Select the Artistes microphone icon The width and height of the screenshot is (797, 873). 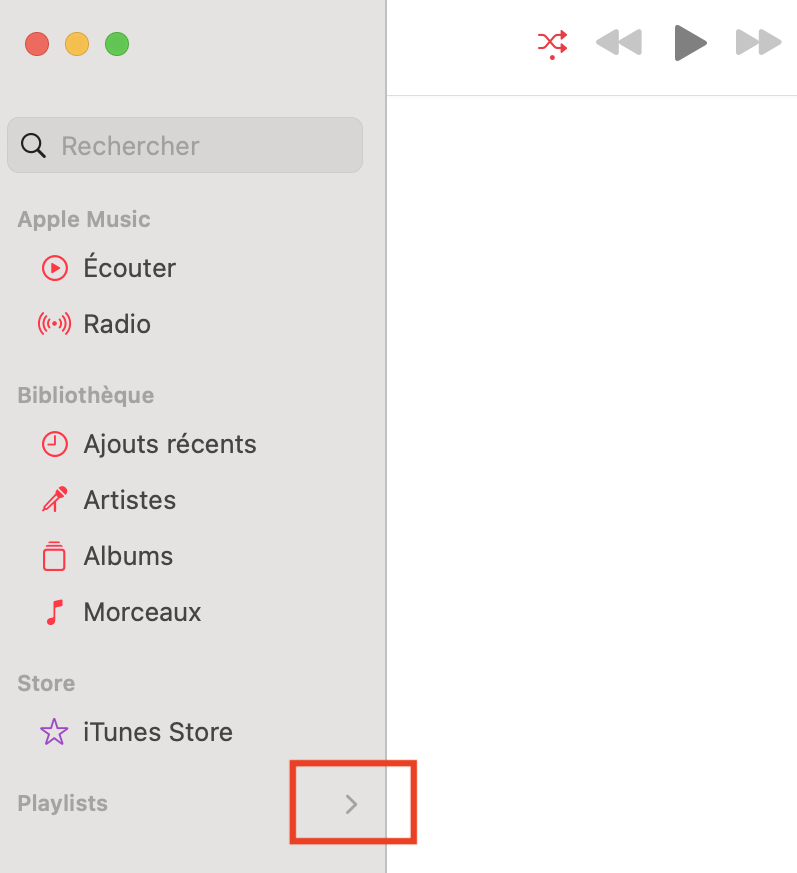55,499
